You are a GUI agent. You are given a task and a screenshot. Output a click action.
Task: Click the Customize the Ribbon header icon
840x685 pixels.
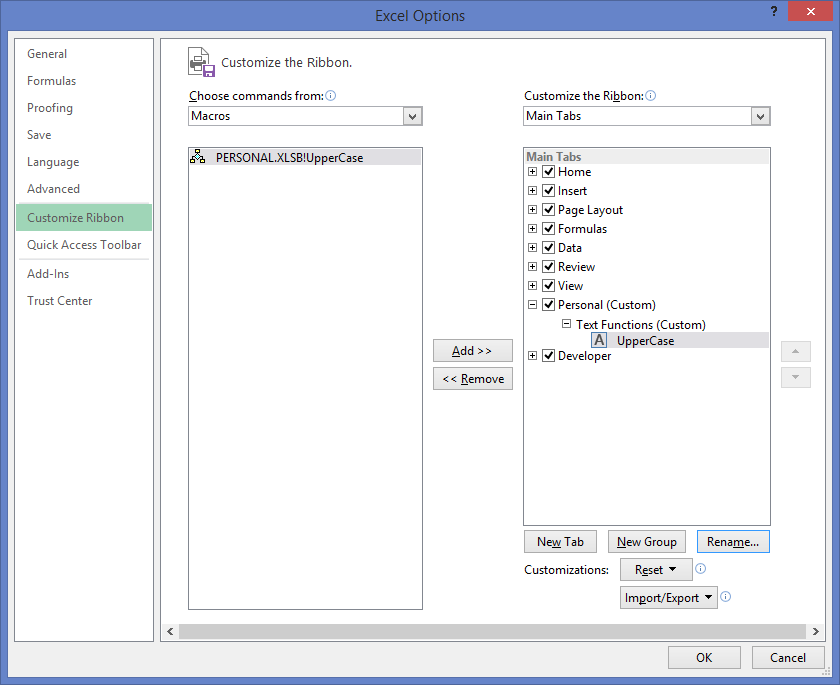[201, 62]
